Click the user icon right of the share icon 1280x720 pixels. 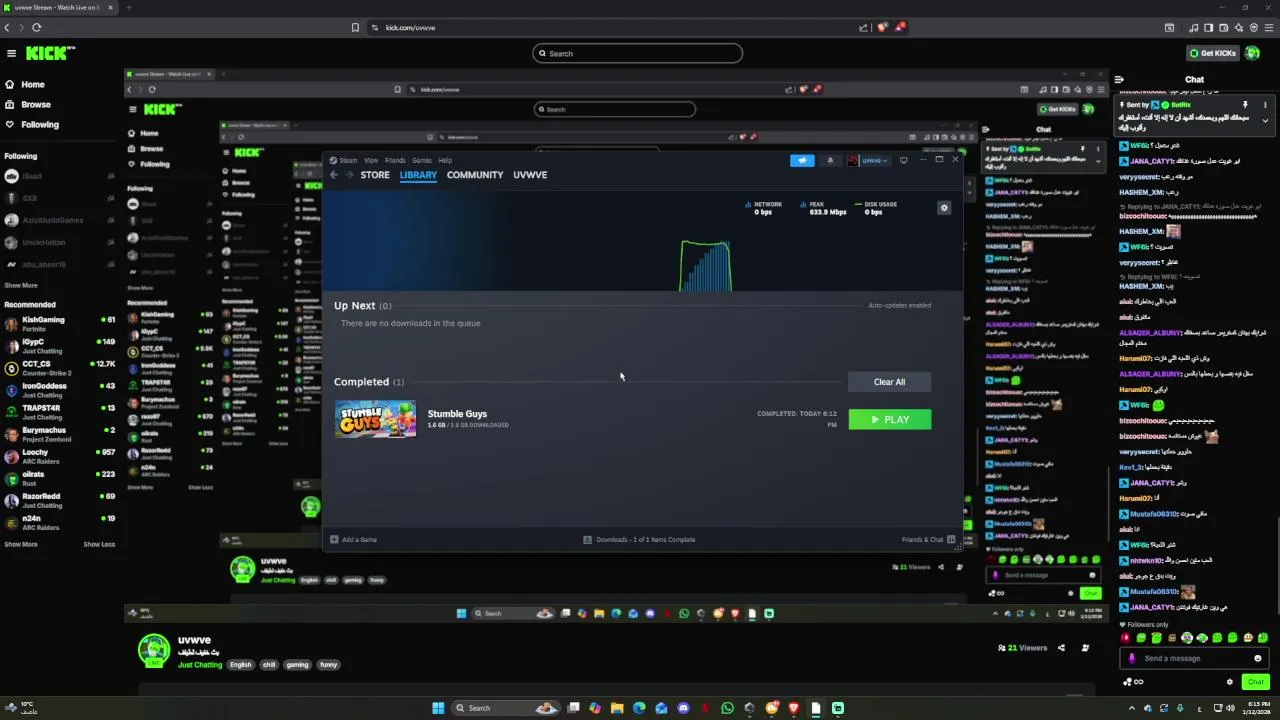tap(1085, 648)
